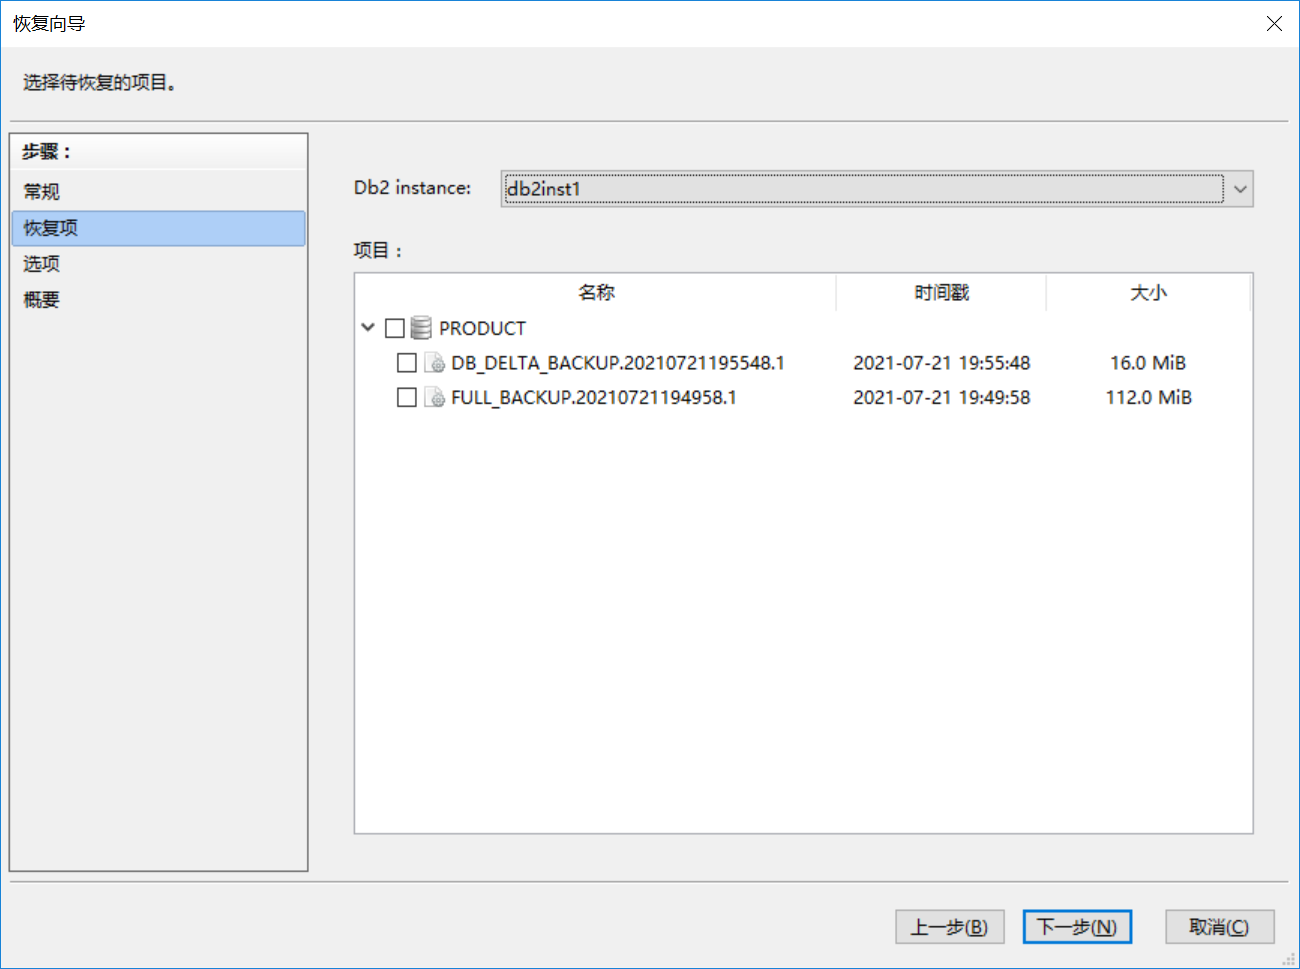Switch to the 选项 step
Screen dimensions: 1300x969
(x=42, y=264)
